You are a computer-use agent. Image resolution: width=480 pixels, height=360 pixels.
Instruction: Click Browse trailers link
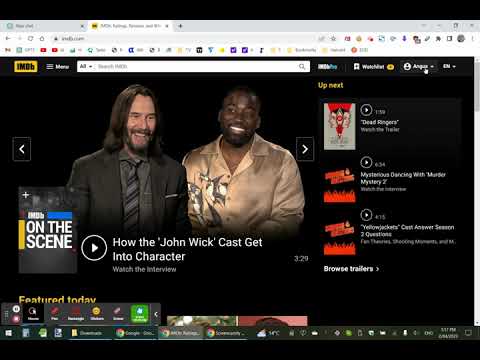point(351,269)
